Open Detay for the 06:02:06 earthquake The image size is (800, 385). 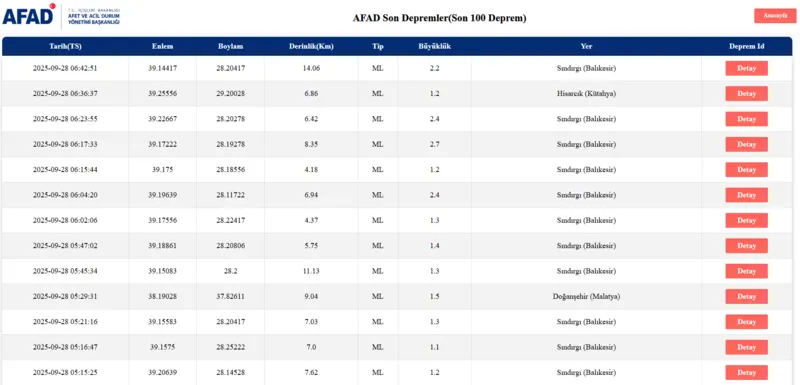click(x=746, y=220)
